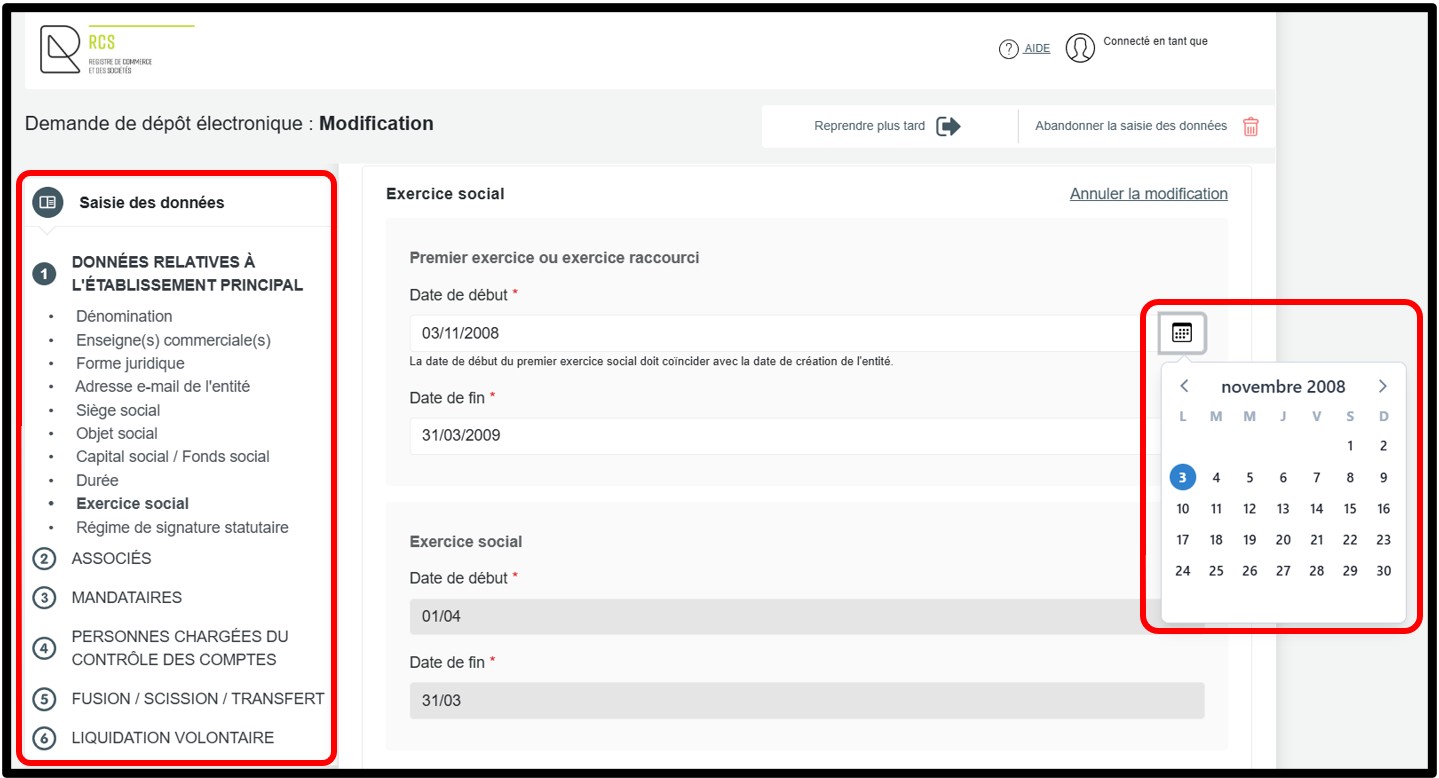Go to next month in calendar
1439x778 pixels.
point(1382,387)
